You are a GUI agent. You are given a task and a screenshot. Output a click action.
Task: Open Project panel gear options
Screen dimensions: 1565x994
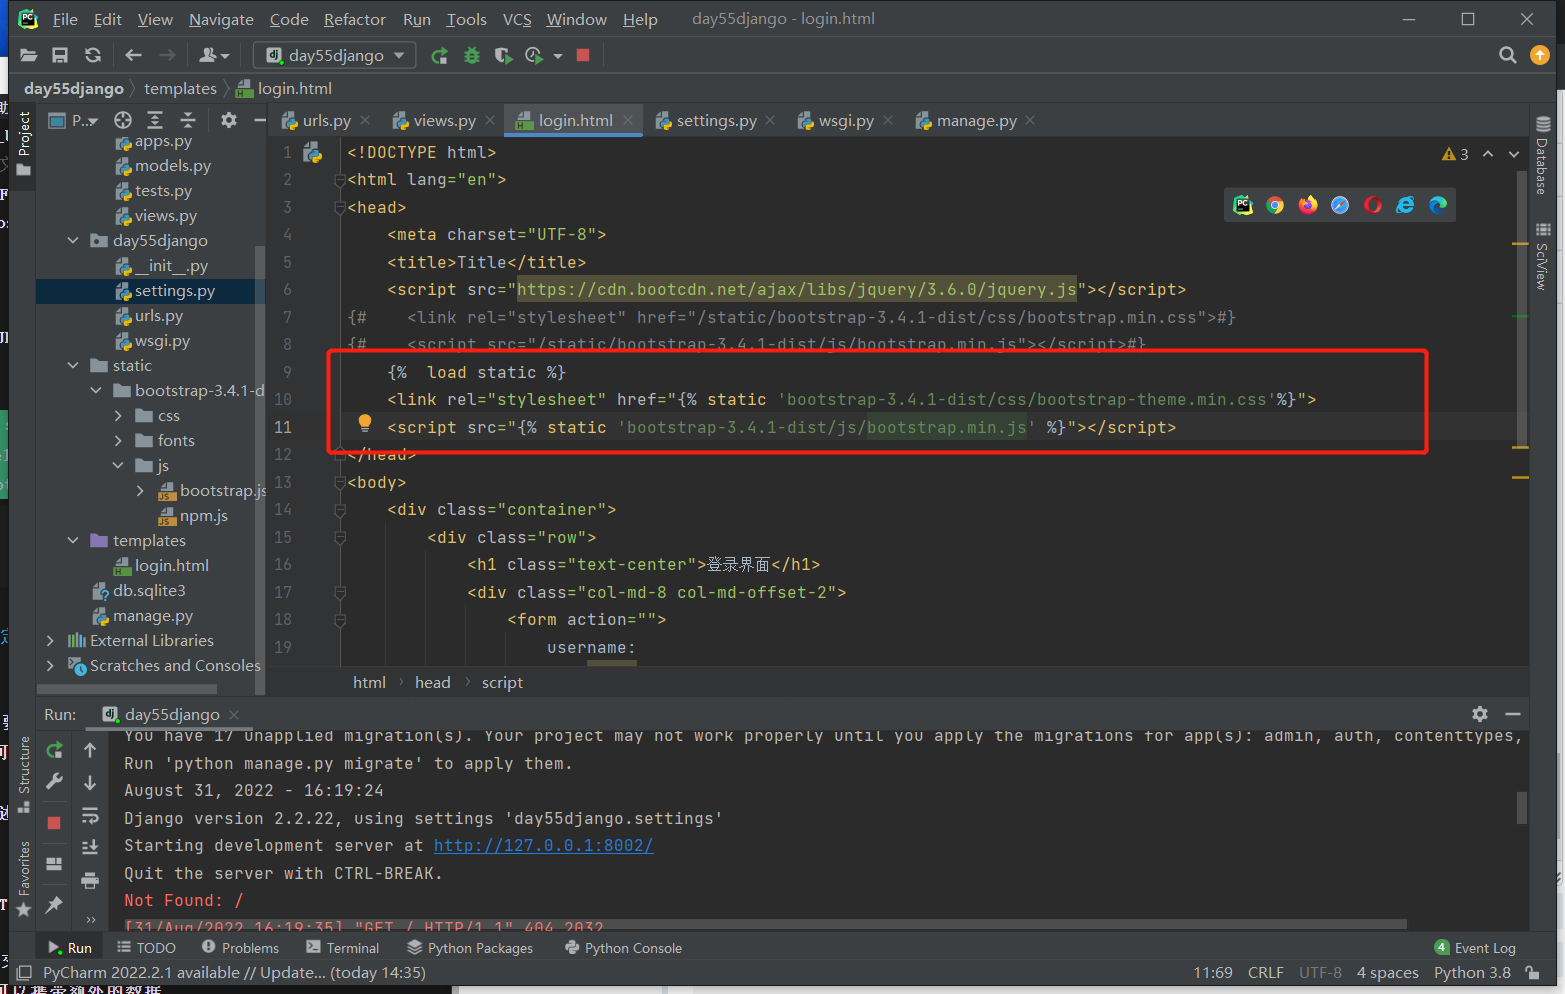coord(229,120)
